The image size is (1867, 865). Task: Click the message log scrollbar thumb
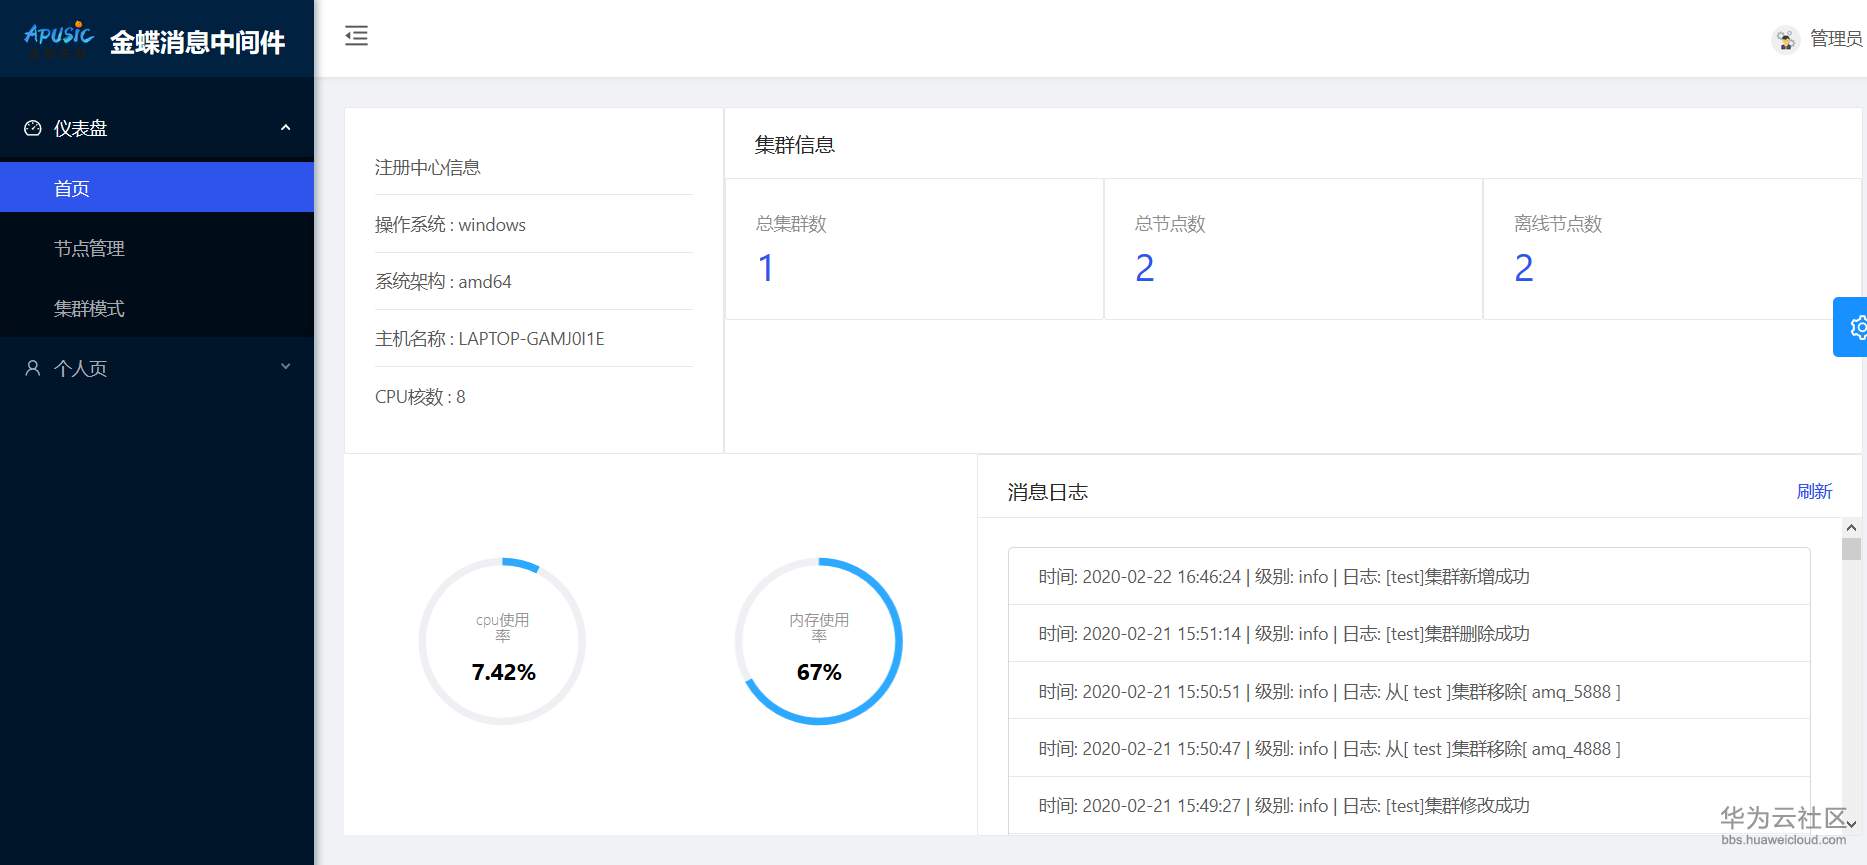(x=1851, y=549)
